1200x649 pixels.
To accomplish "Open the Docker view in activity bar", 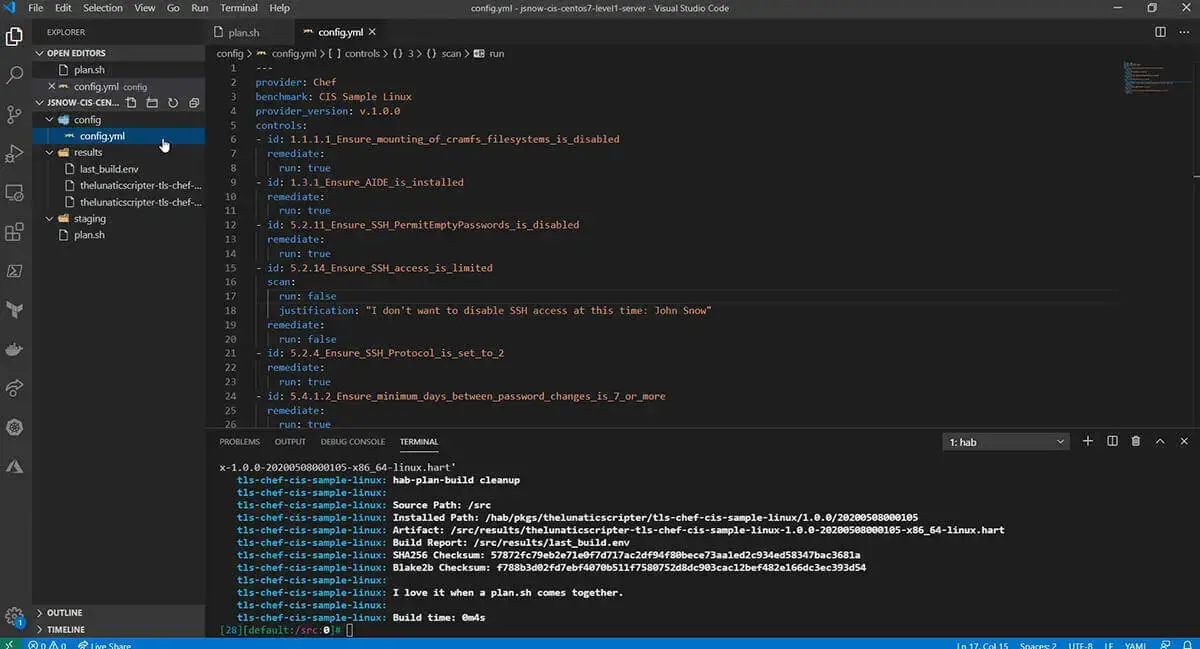I will (x=15, y=349).
